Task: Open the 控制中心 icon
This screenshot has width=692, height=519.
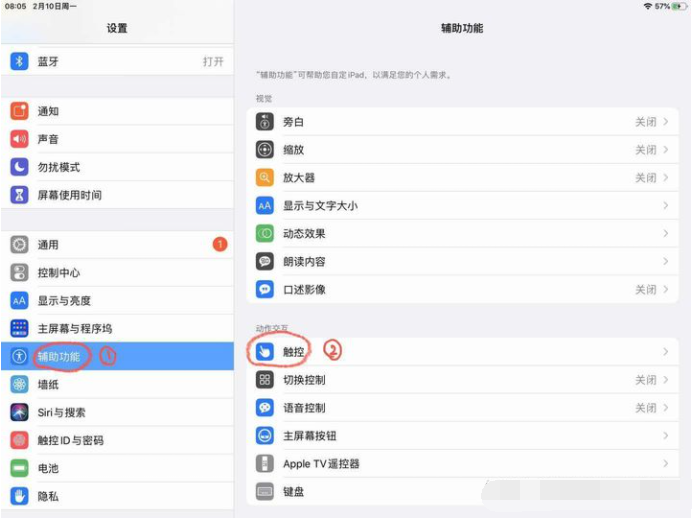Action: click(x=19, y=273)
